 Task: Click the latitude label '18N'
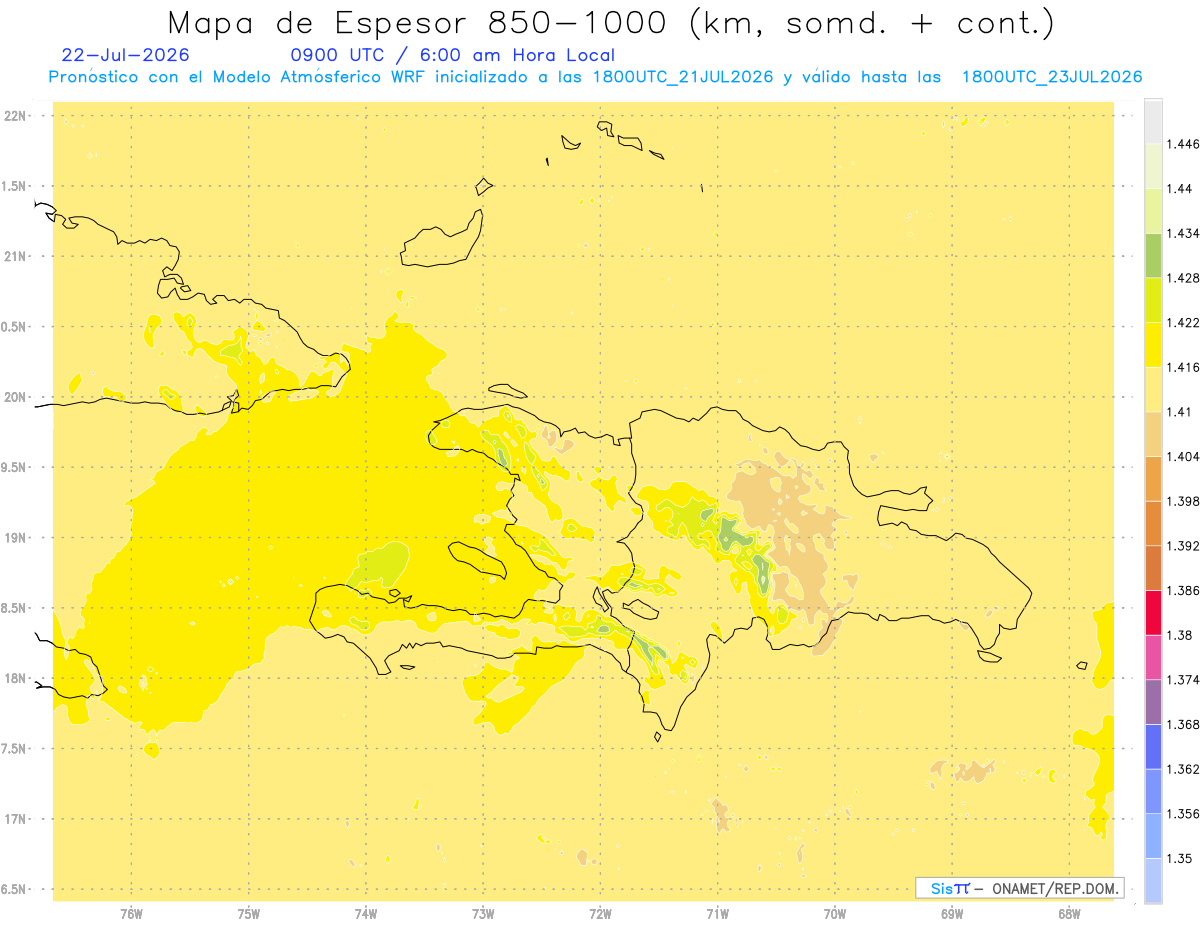pyautogui.click(x=16, y=678)
